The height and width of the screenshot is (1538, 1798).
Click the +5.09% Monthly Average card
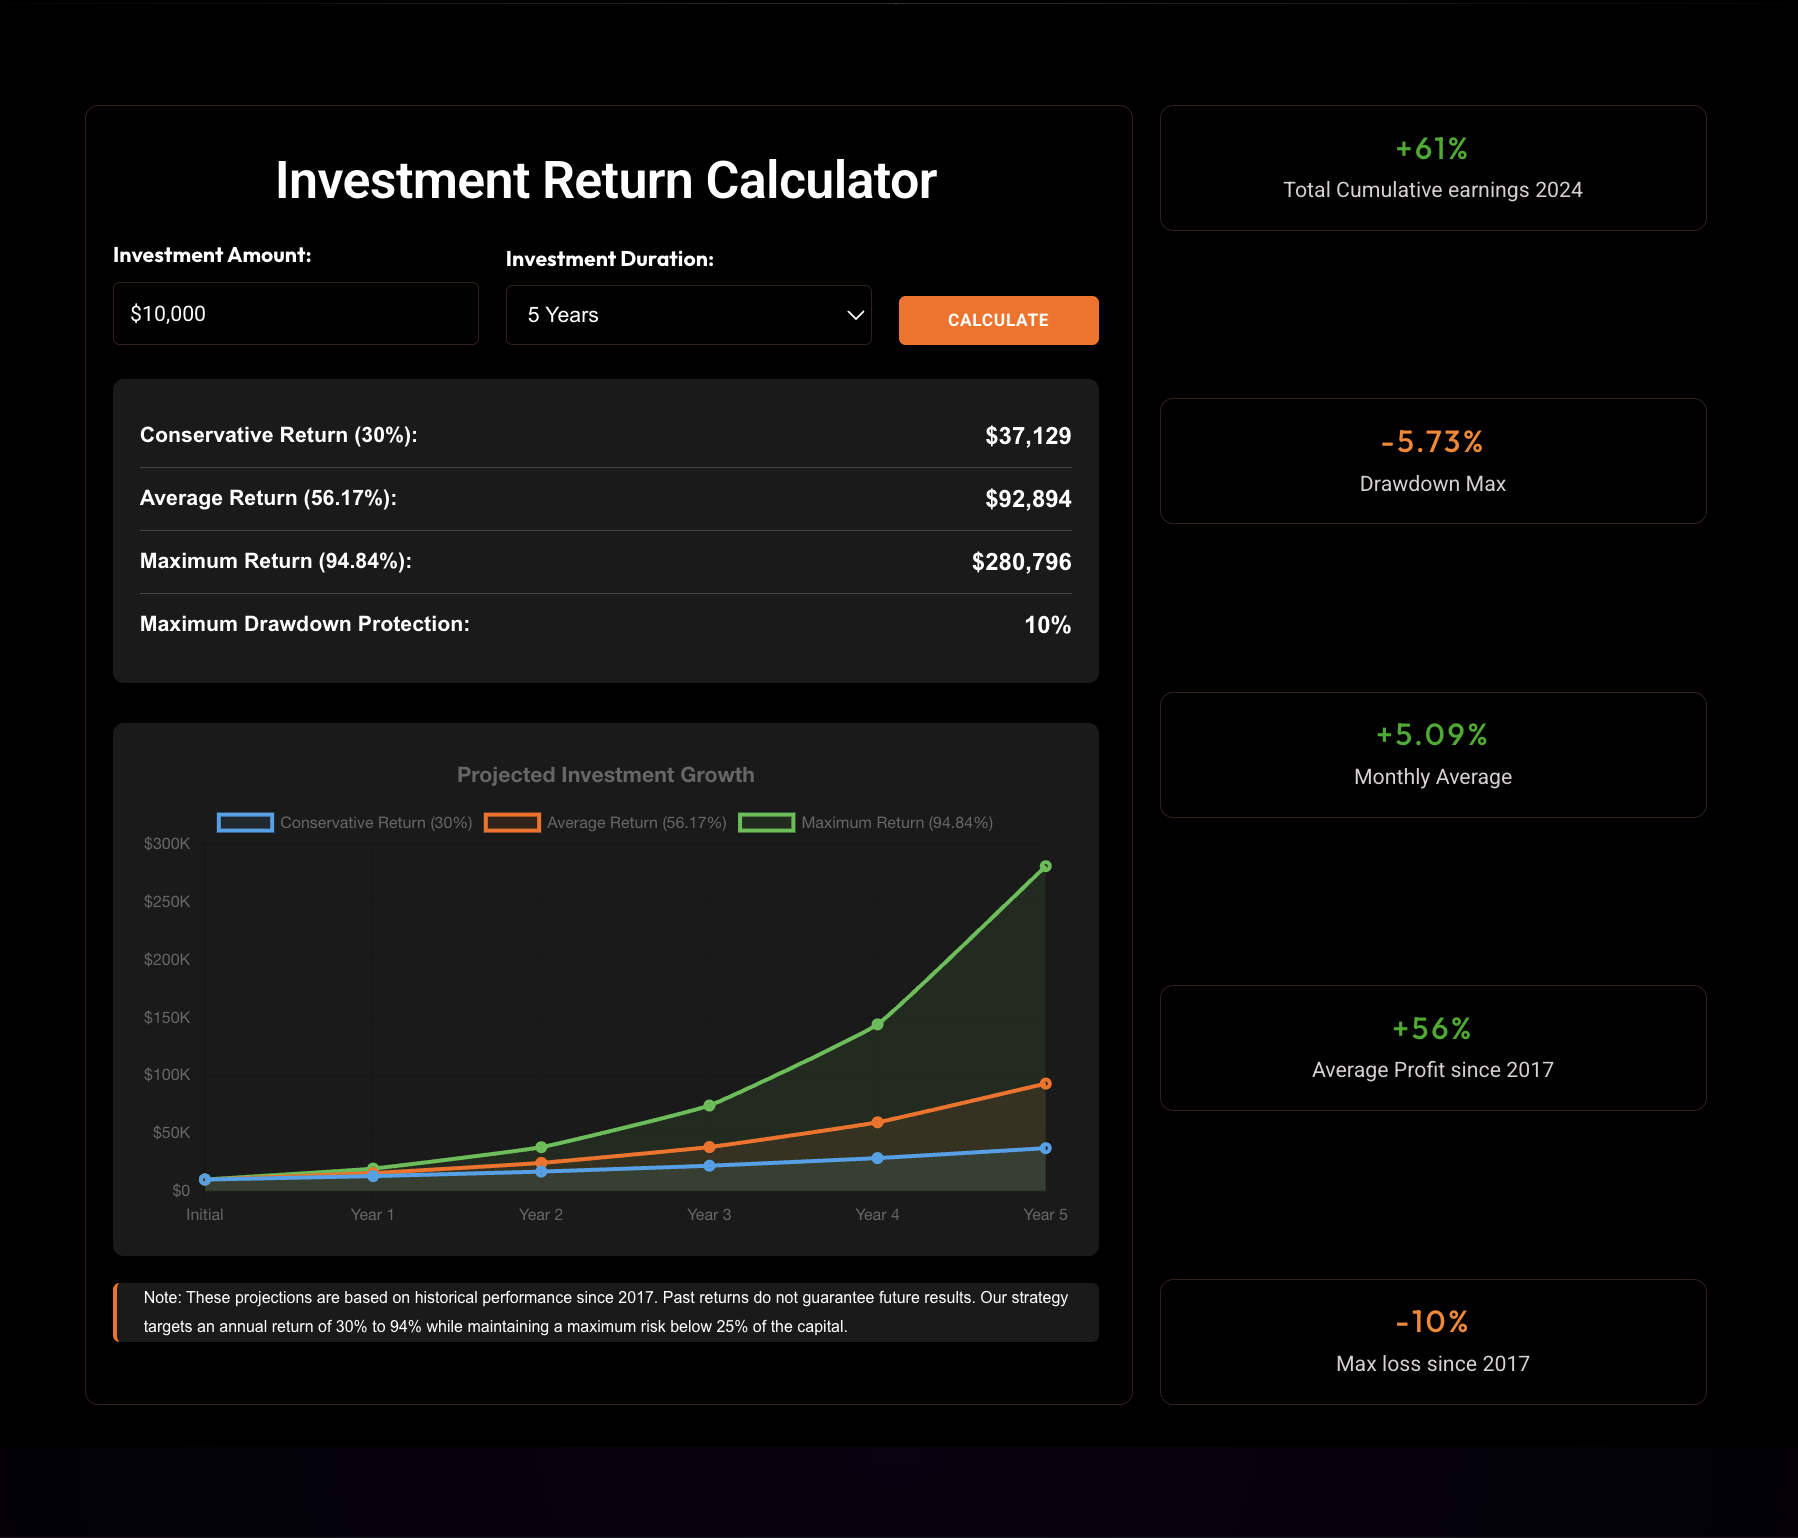tap(1432, 755)
